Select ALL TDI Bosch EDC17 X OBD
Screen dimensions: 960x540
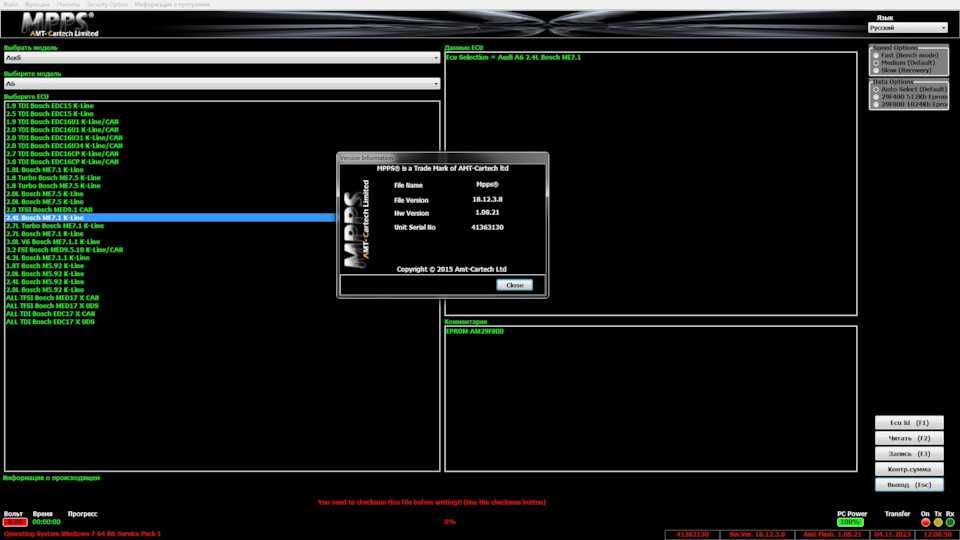[x=50, y=321]
